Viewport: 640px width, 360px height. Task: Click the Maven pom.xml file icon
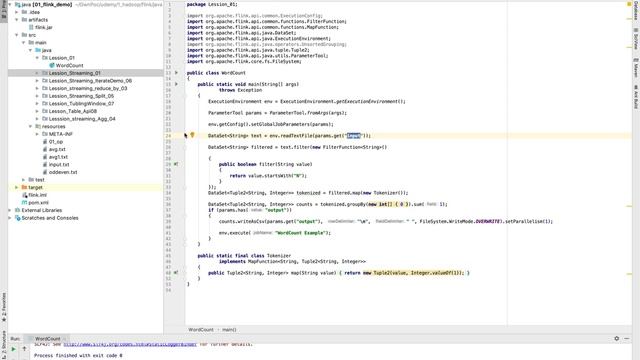tap(24, 202)
